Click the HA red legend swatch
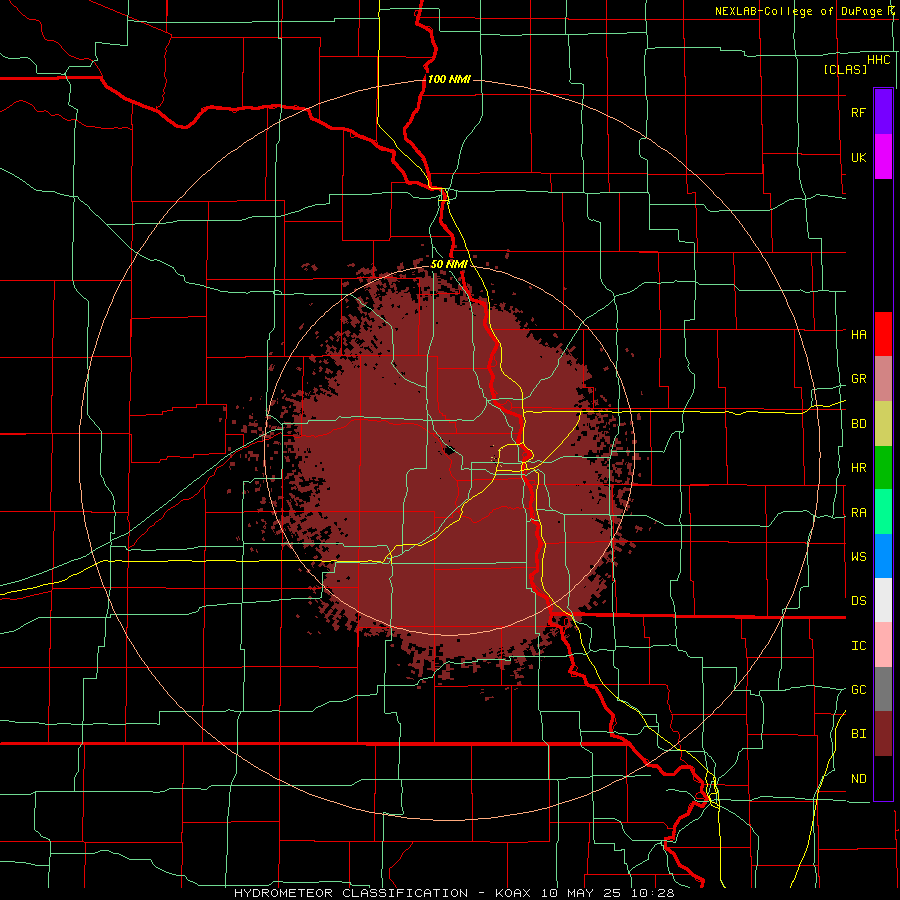The image size is (900, 900). click(x=883, y=334)
